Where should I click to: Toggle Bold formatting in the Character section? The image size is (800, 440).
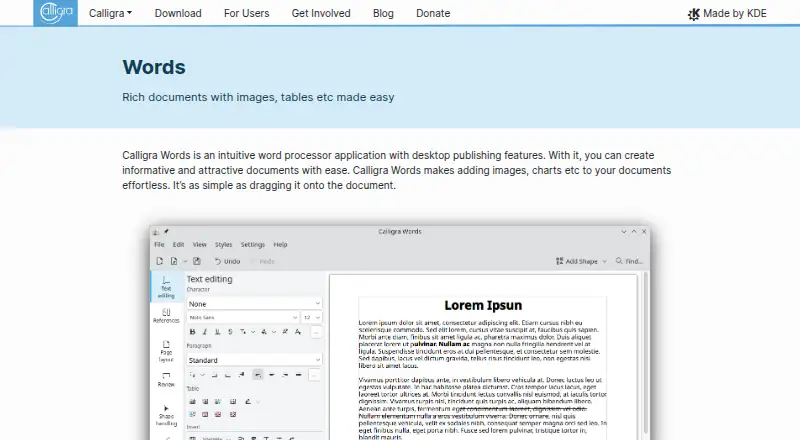click(x=192, y=332)
